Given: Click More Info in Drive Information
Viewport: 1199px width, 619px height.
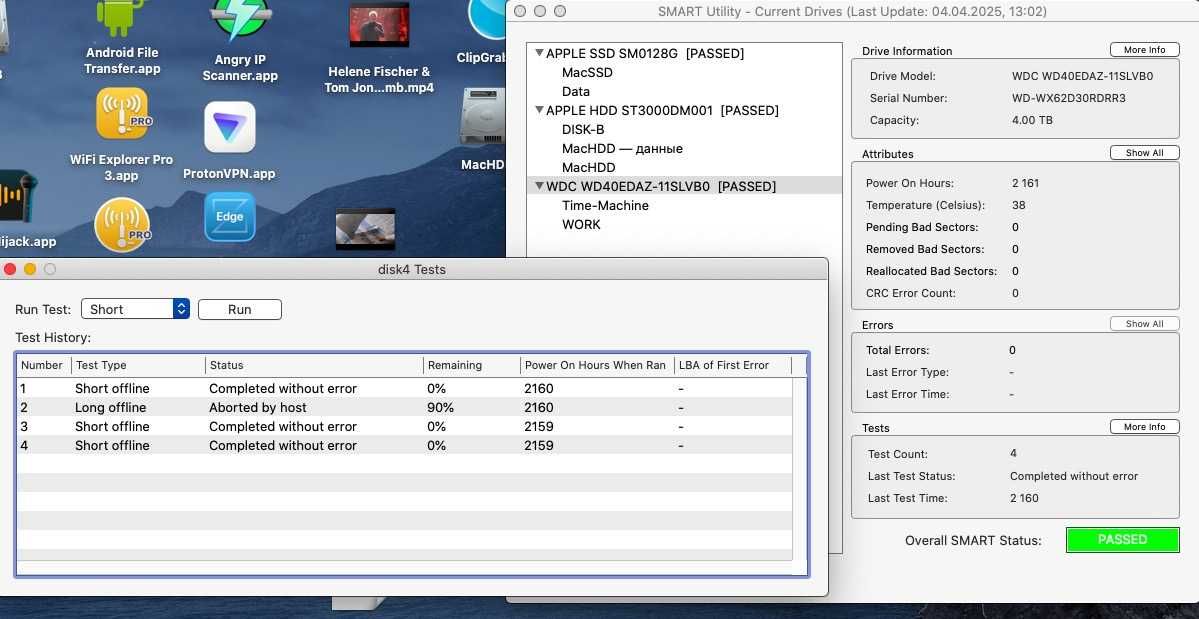Looking at the screenshot, I should point(1144,50).
